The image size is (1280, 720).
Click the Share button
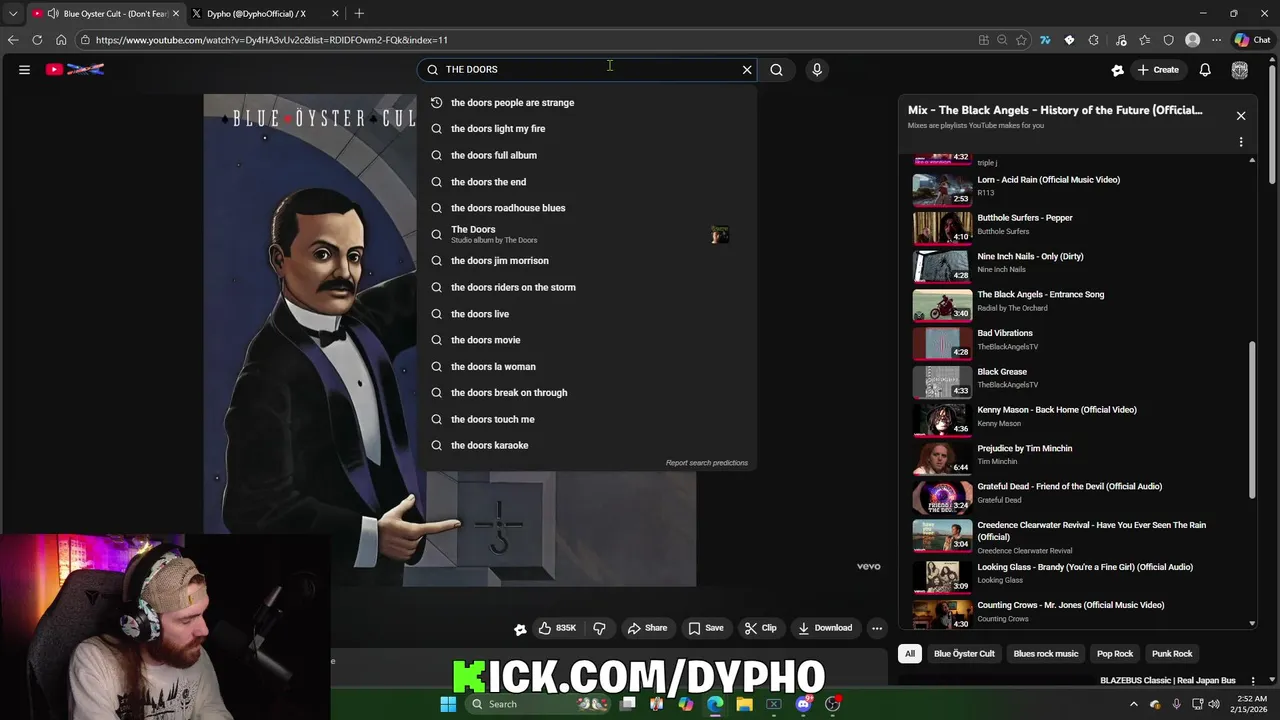pyautogui.click(x=647, y=628)
